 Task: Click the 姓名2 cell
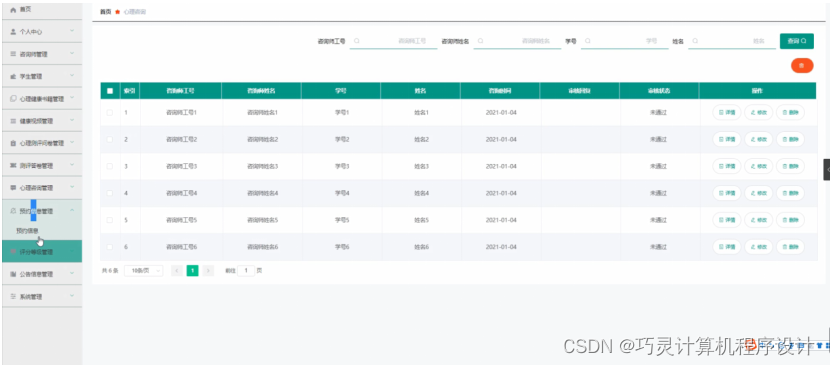(x=421, y=139)
